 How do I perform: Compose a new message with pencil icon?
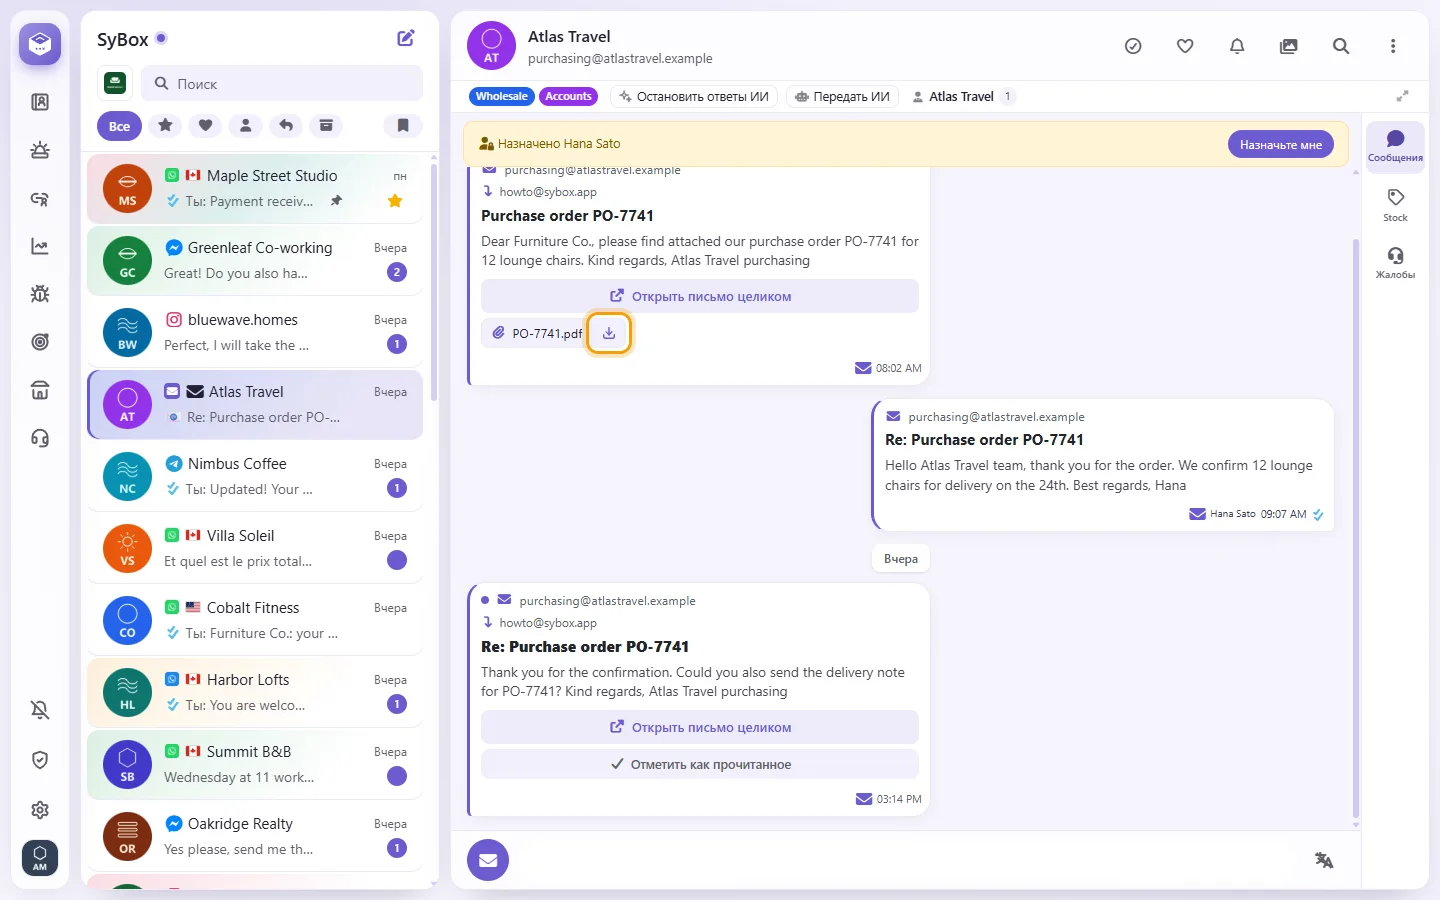point(406,38)
